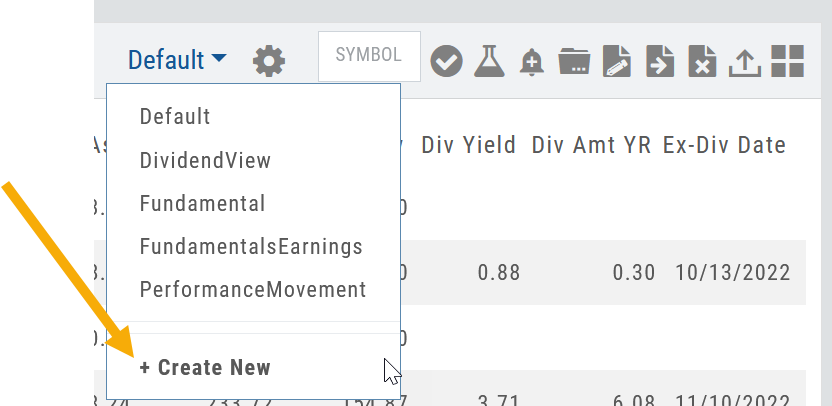The height and width of the screenshot is (406, 832).
Task: Sort by the Div Yield column header
Action: [468, 145]
